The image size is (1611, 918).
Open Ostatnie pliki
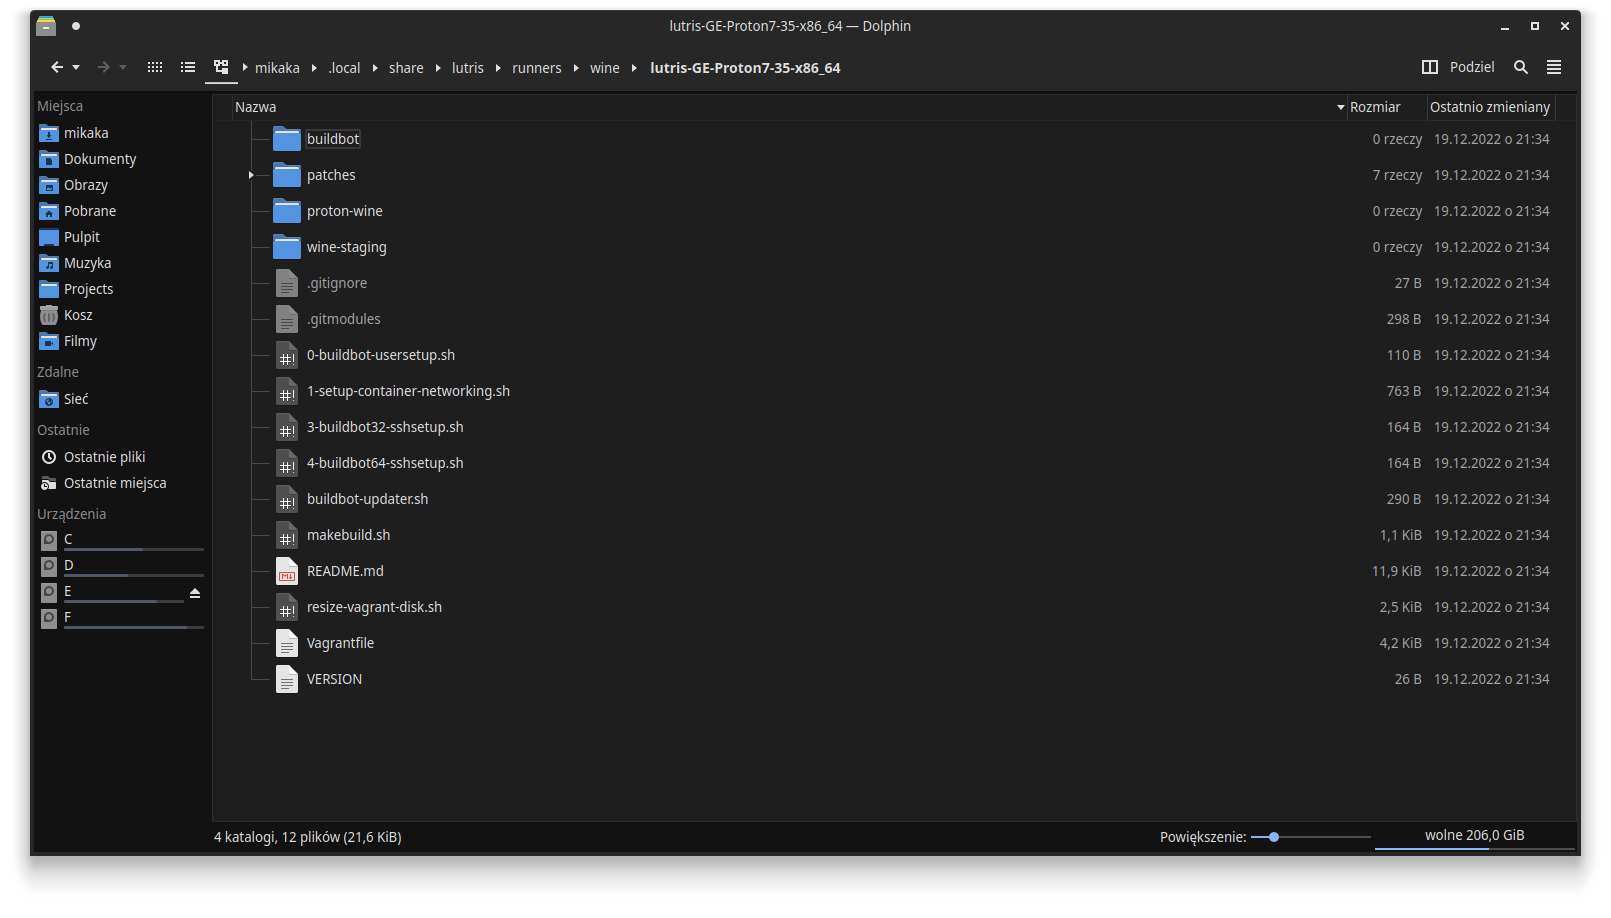(104, 456)
